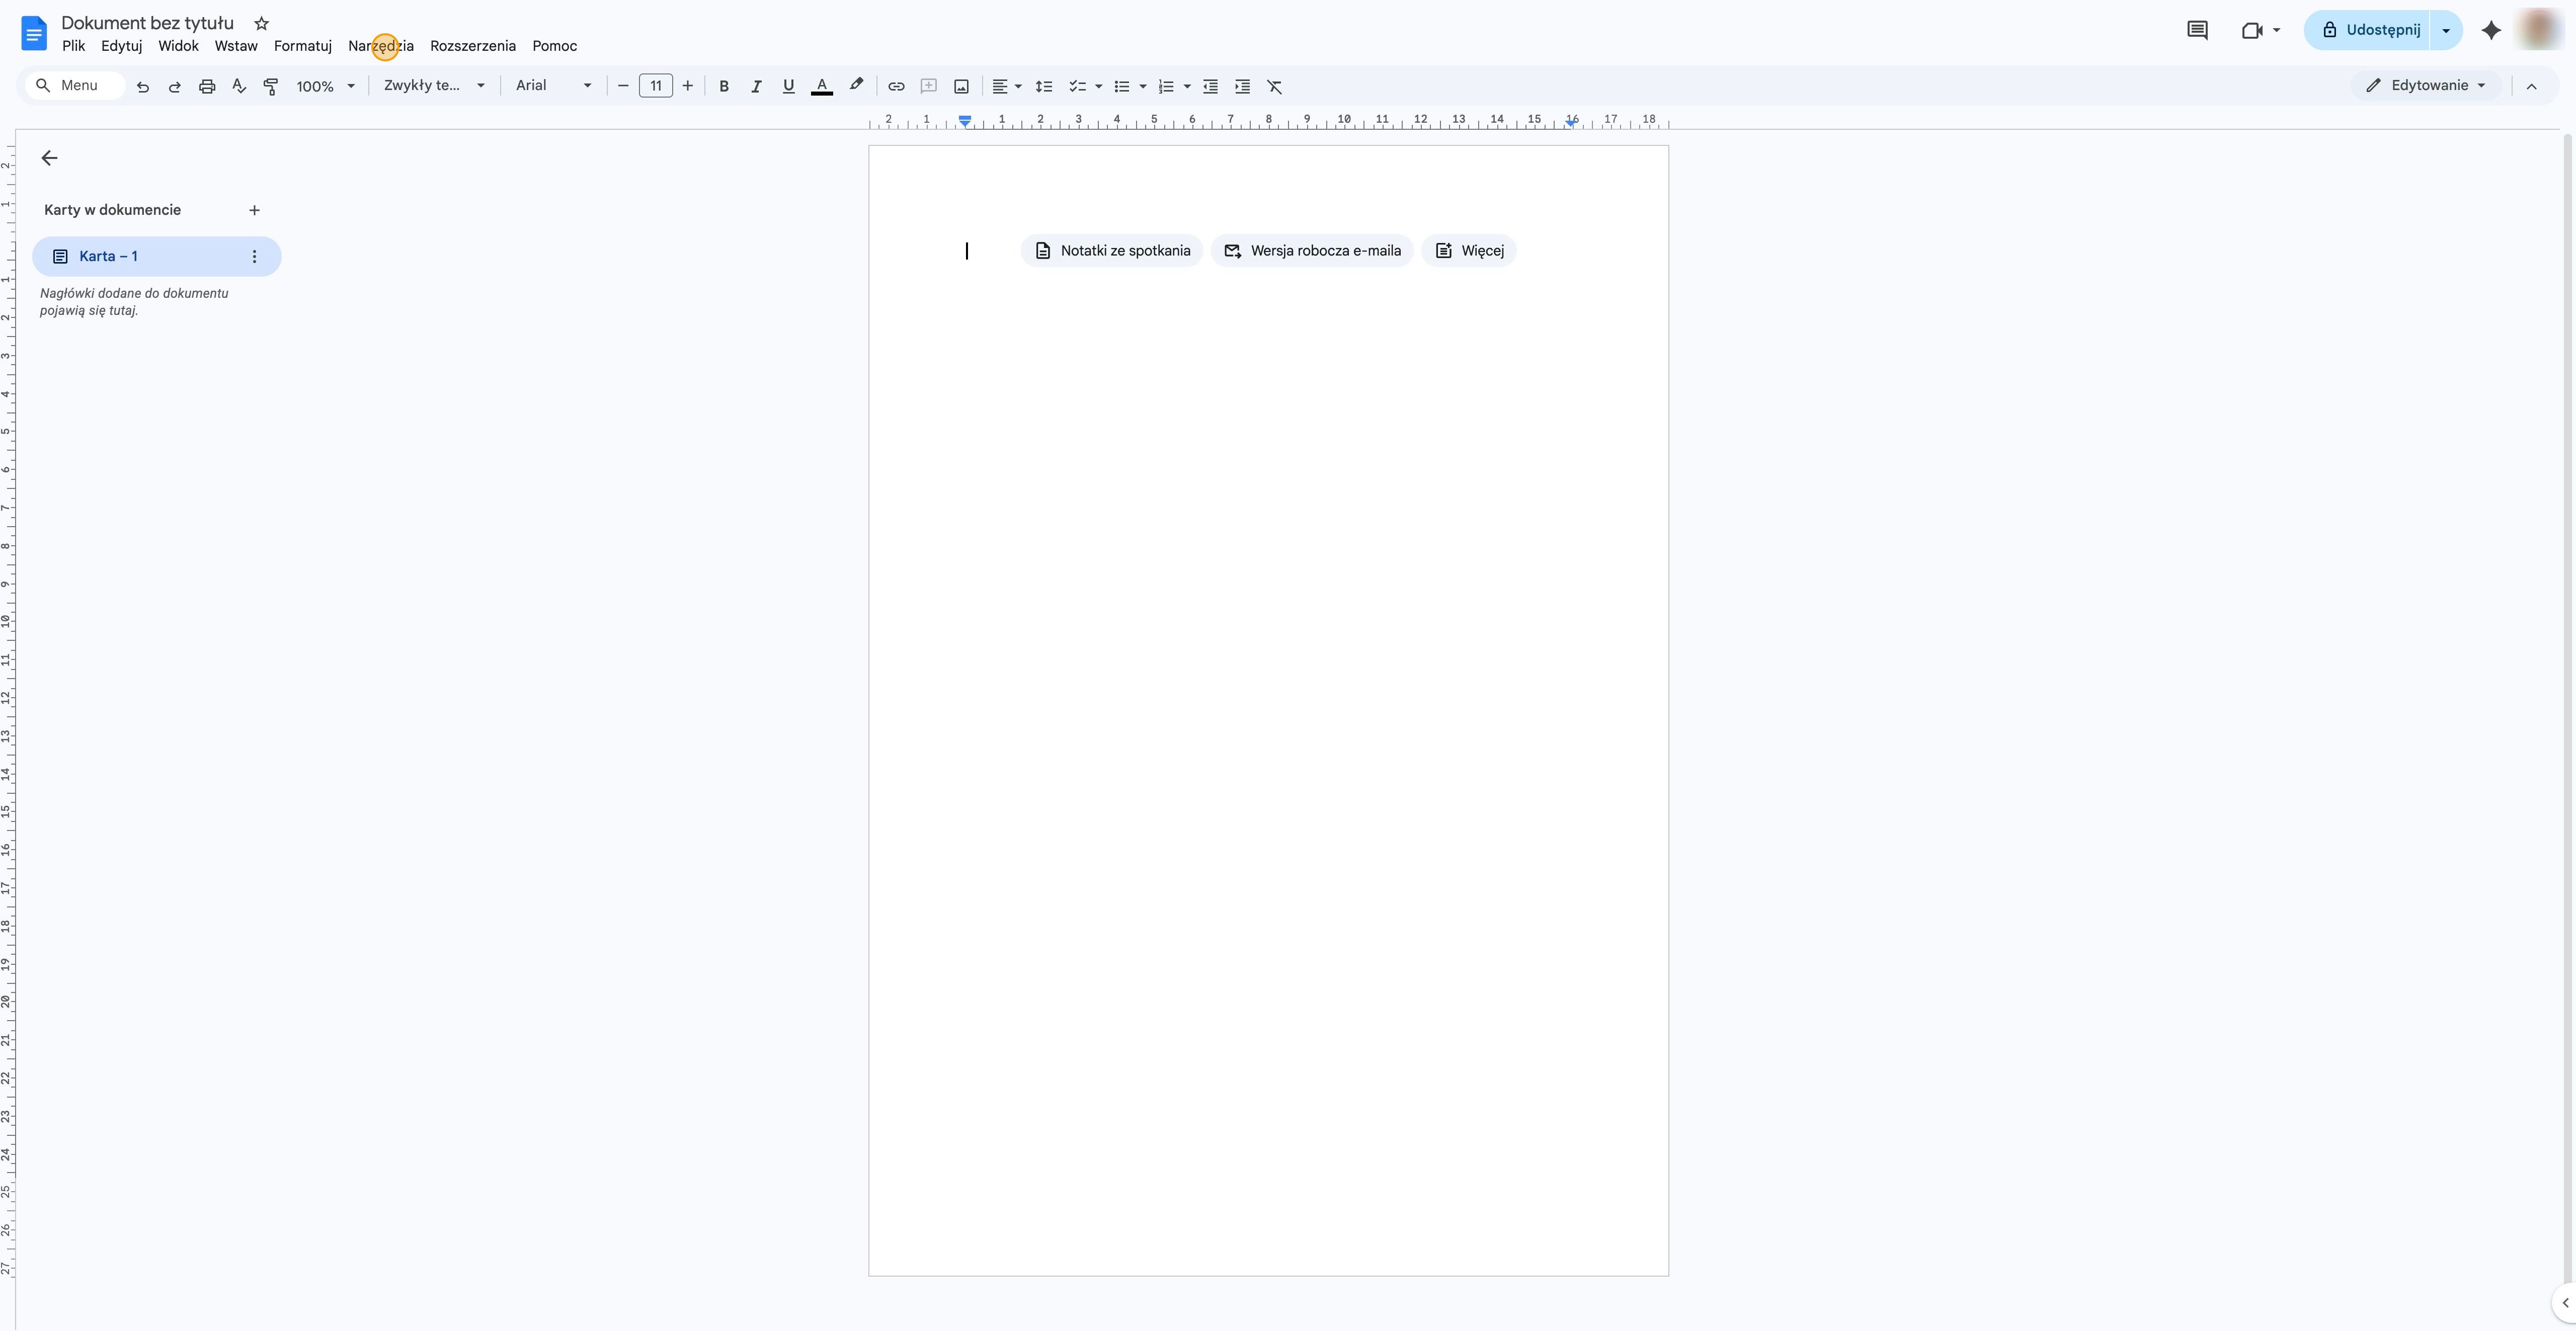The height and width of the screenshot is (1331, 2576).
Task: Insert a link using chain icon
Action: pos(896,87)
